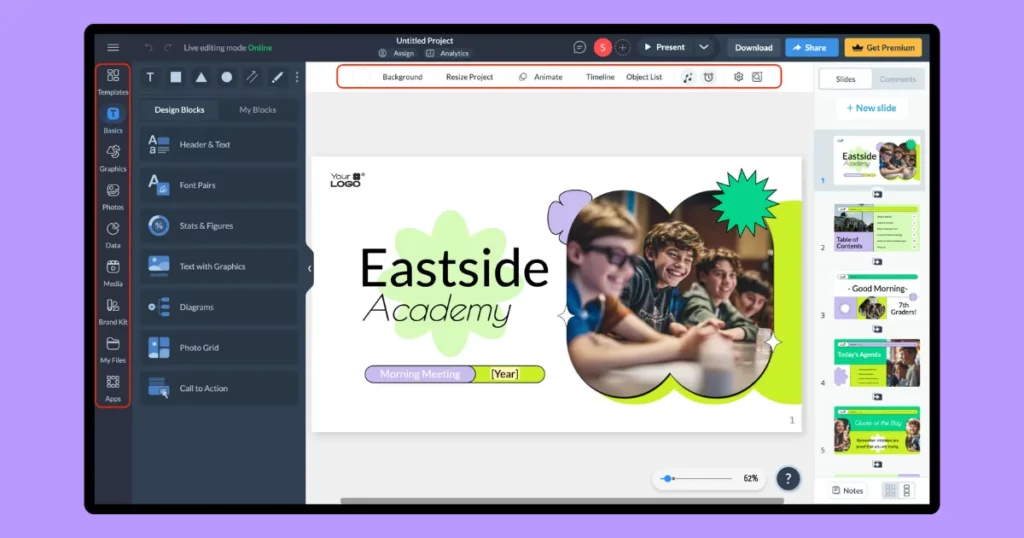Open the Apps sidebar panel
Screen dimensions: 1024x538
pyautogui.click(x=113, y=385)
